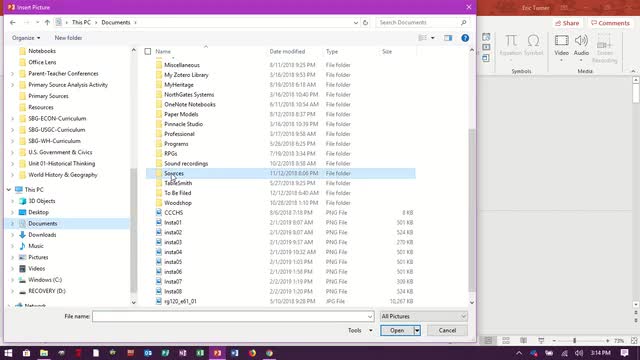Click Screen Recording in PowerPoint's ribbon
The height and width of the screenshot is (360, 640).
pyautogui.click(x=604, y=48)
